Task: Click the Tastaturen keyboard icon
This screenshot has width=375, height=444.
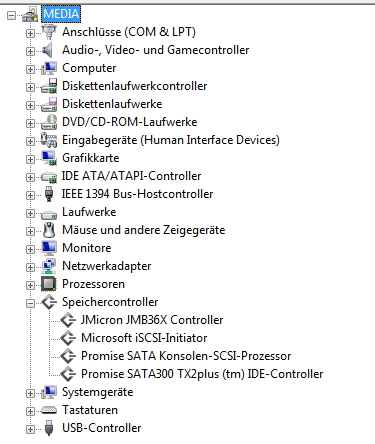Action: tap(49, 410)
